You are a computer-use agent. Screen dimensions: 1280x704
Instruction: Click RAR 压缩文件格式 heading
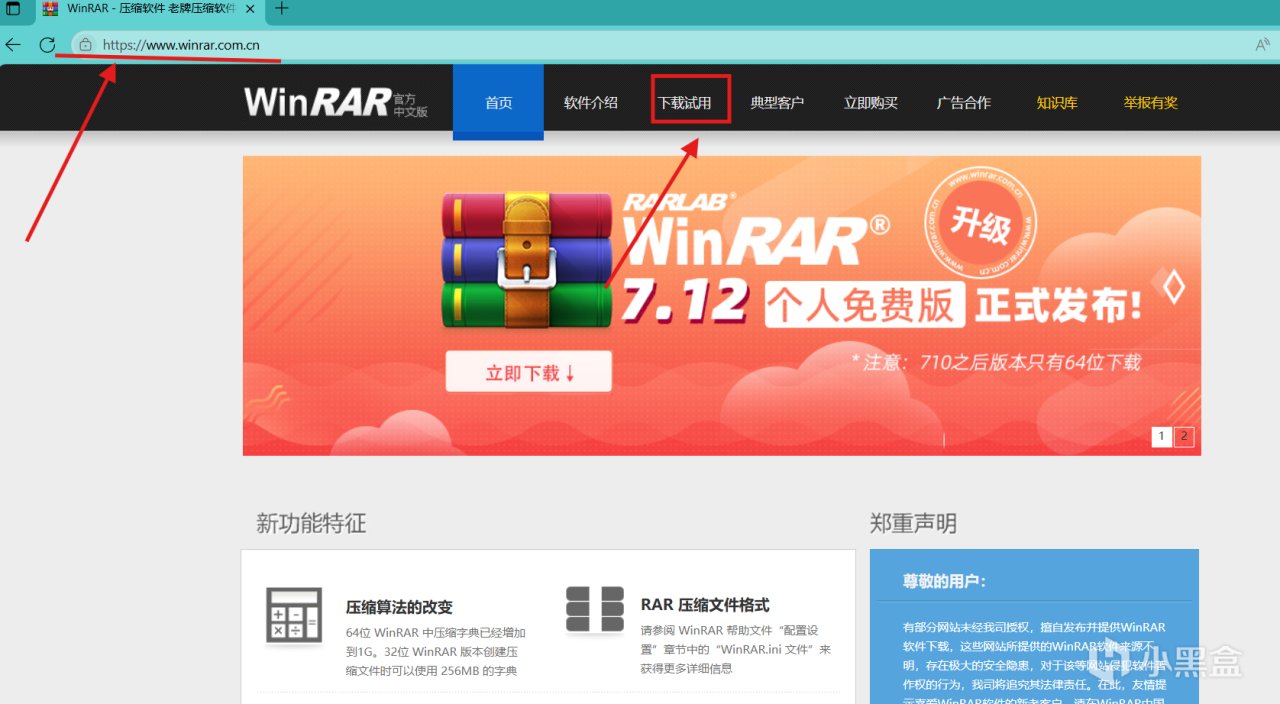pos(705,605)
